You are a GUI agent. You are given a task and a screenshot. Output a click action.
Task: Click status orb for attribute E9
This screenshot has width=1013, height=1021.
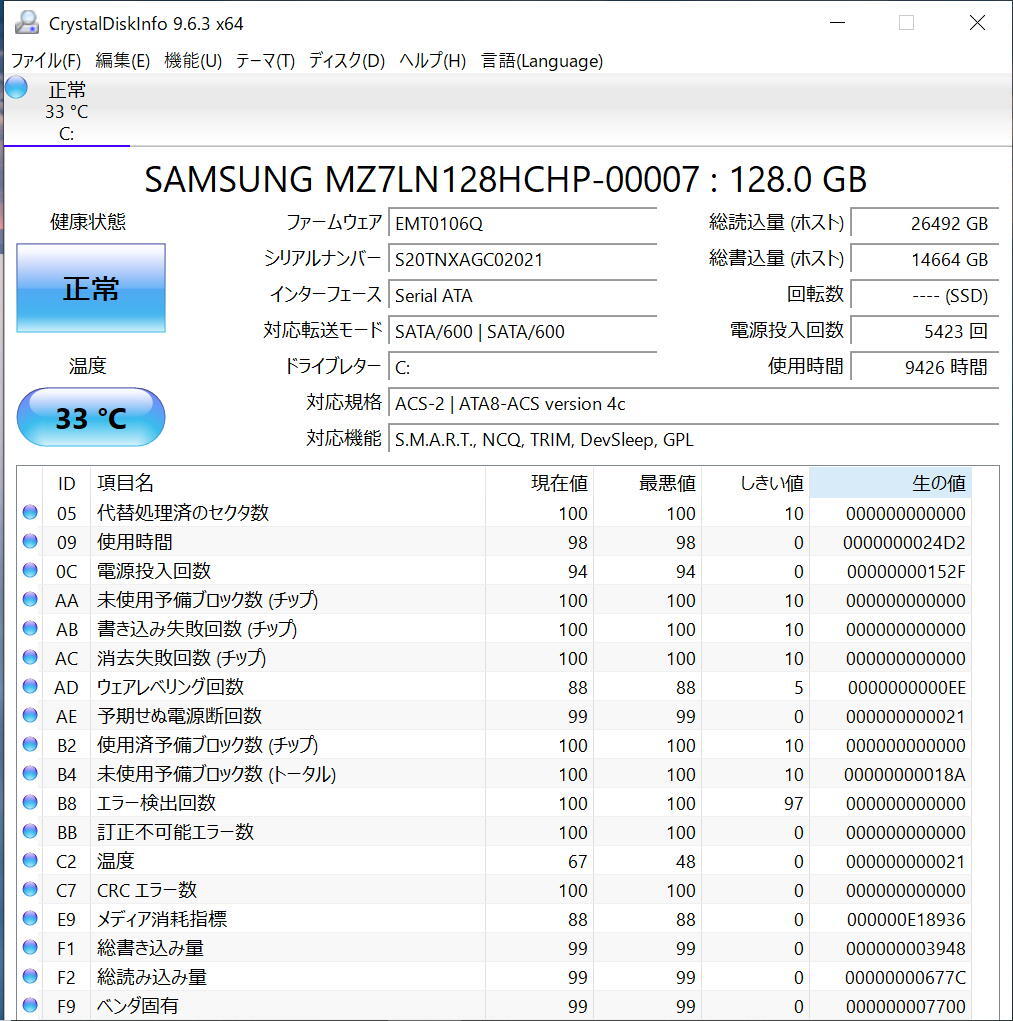pos(30,918)
